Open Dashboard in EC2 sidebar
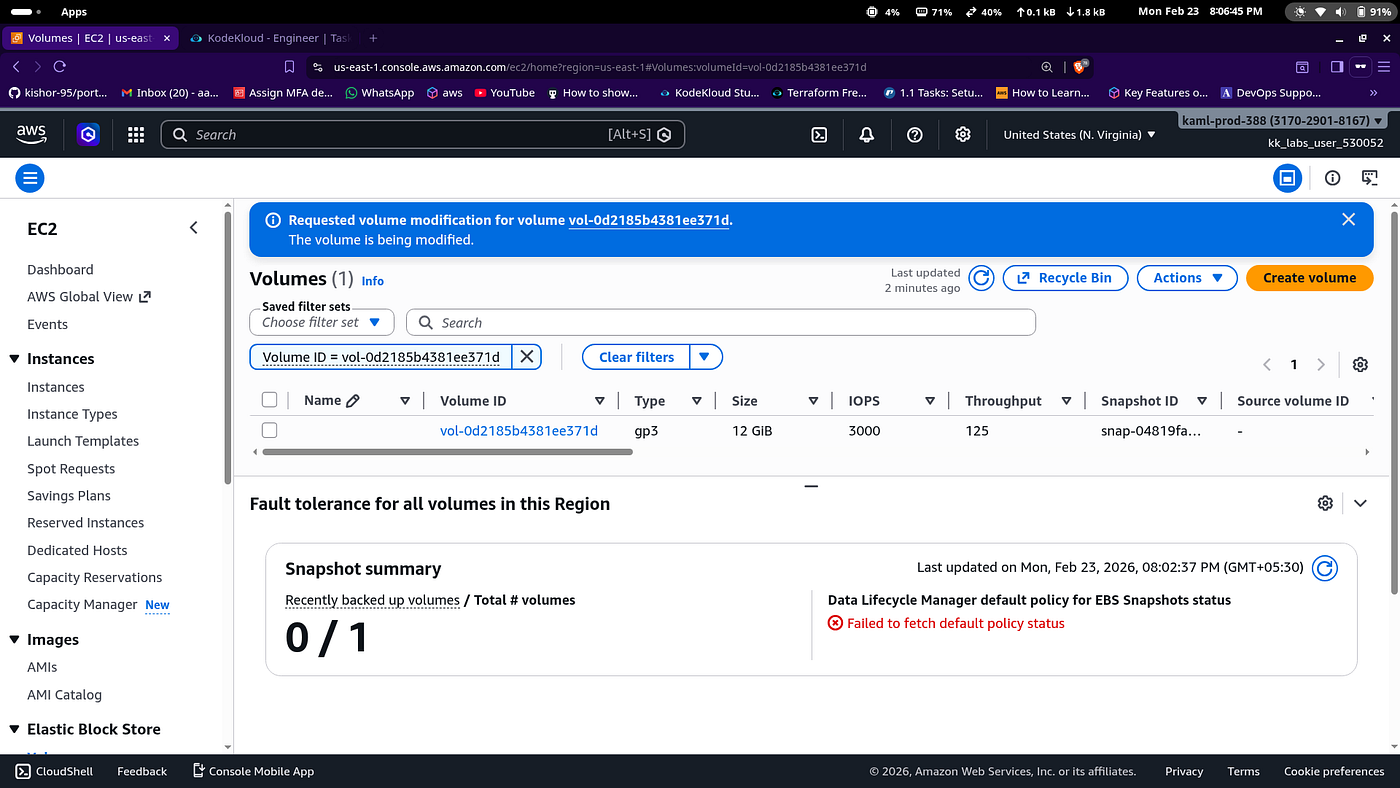1400x788 pixels. [60, 270]
